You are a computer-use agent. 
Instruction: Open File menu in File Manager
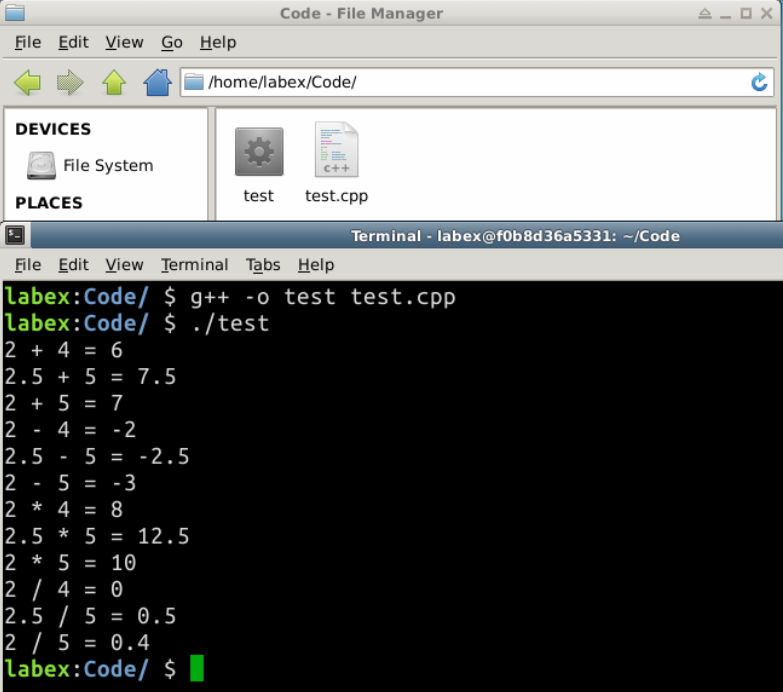[x=28, y=42]
